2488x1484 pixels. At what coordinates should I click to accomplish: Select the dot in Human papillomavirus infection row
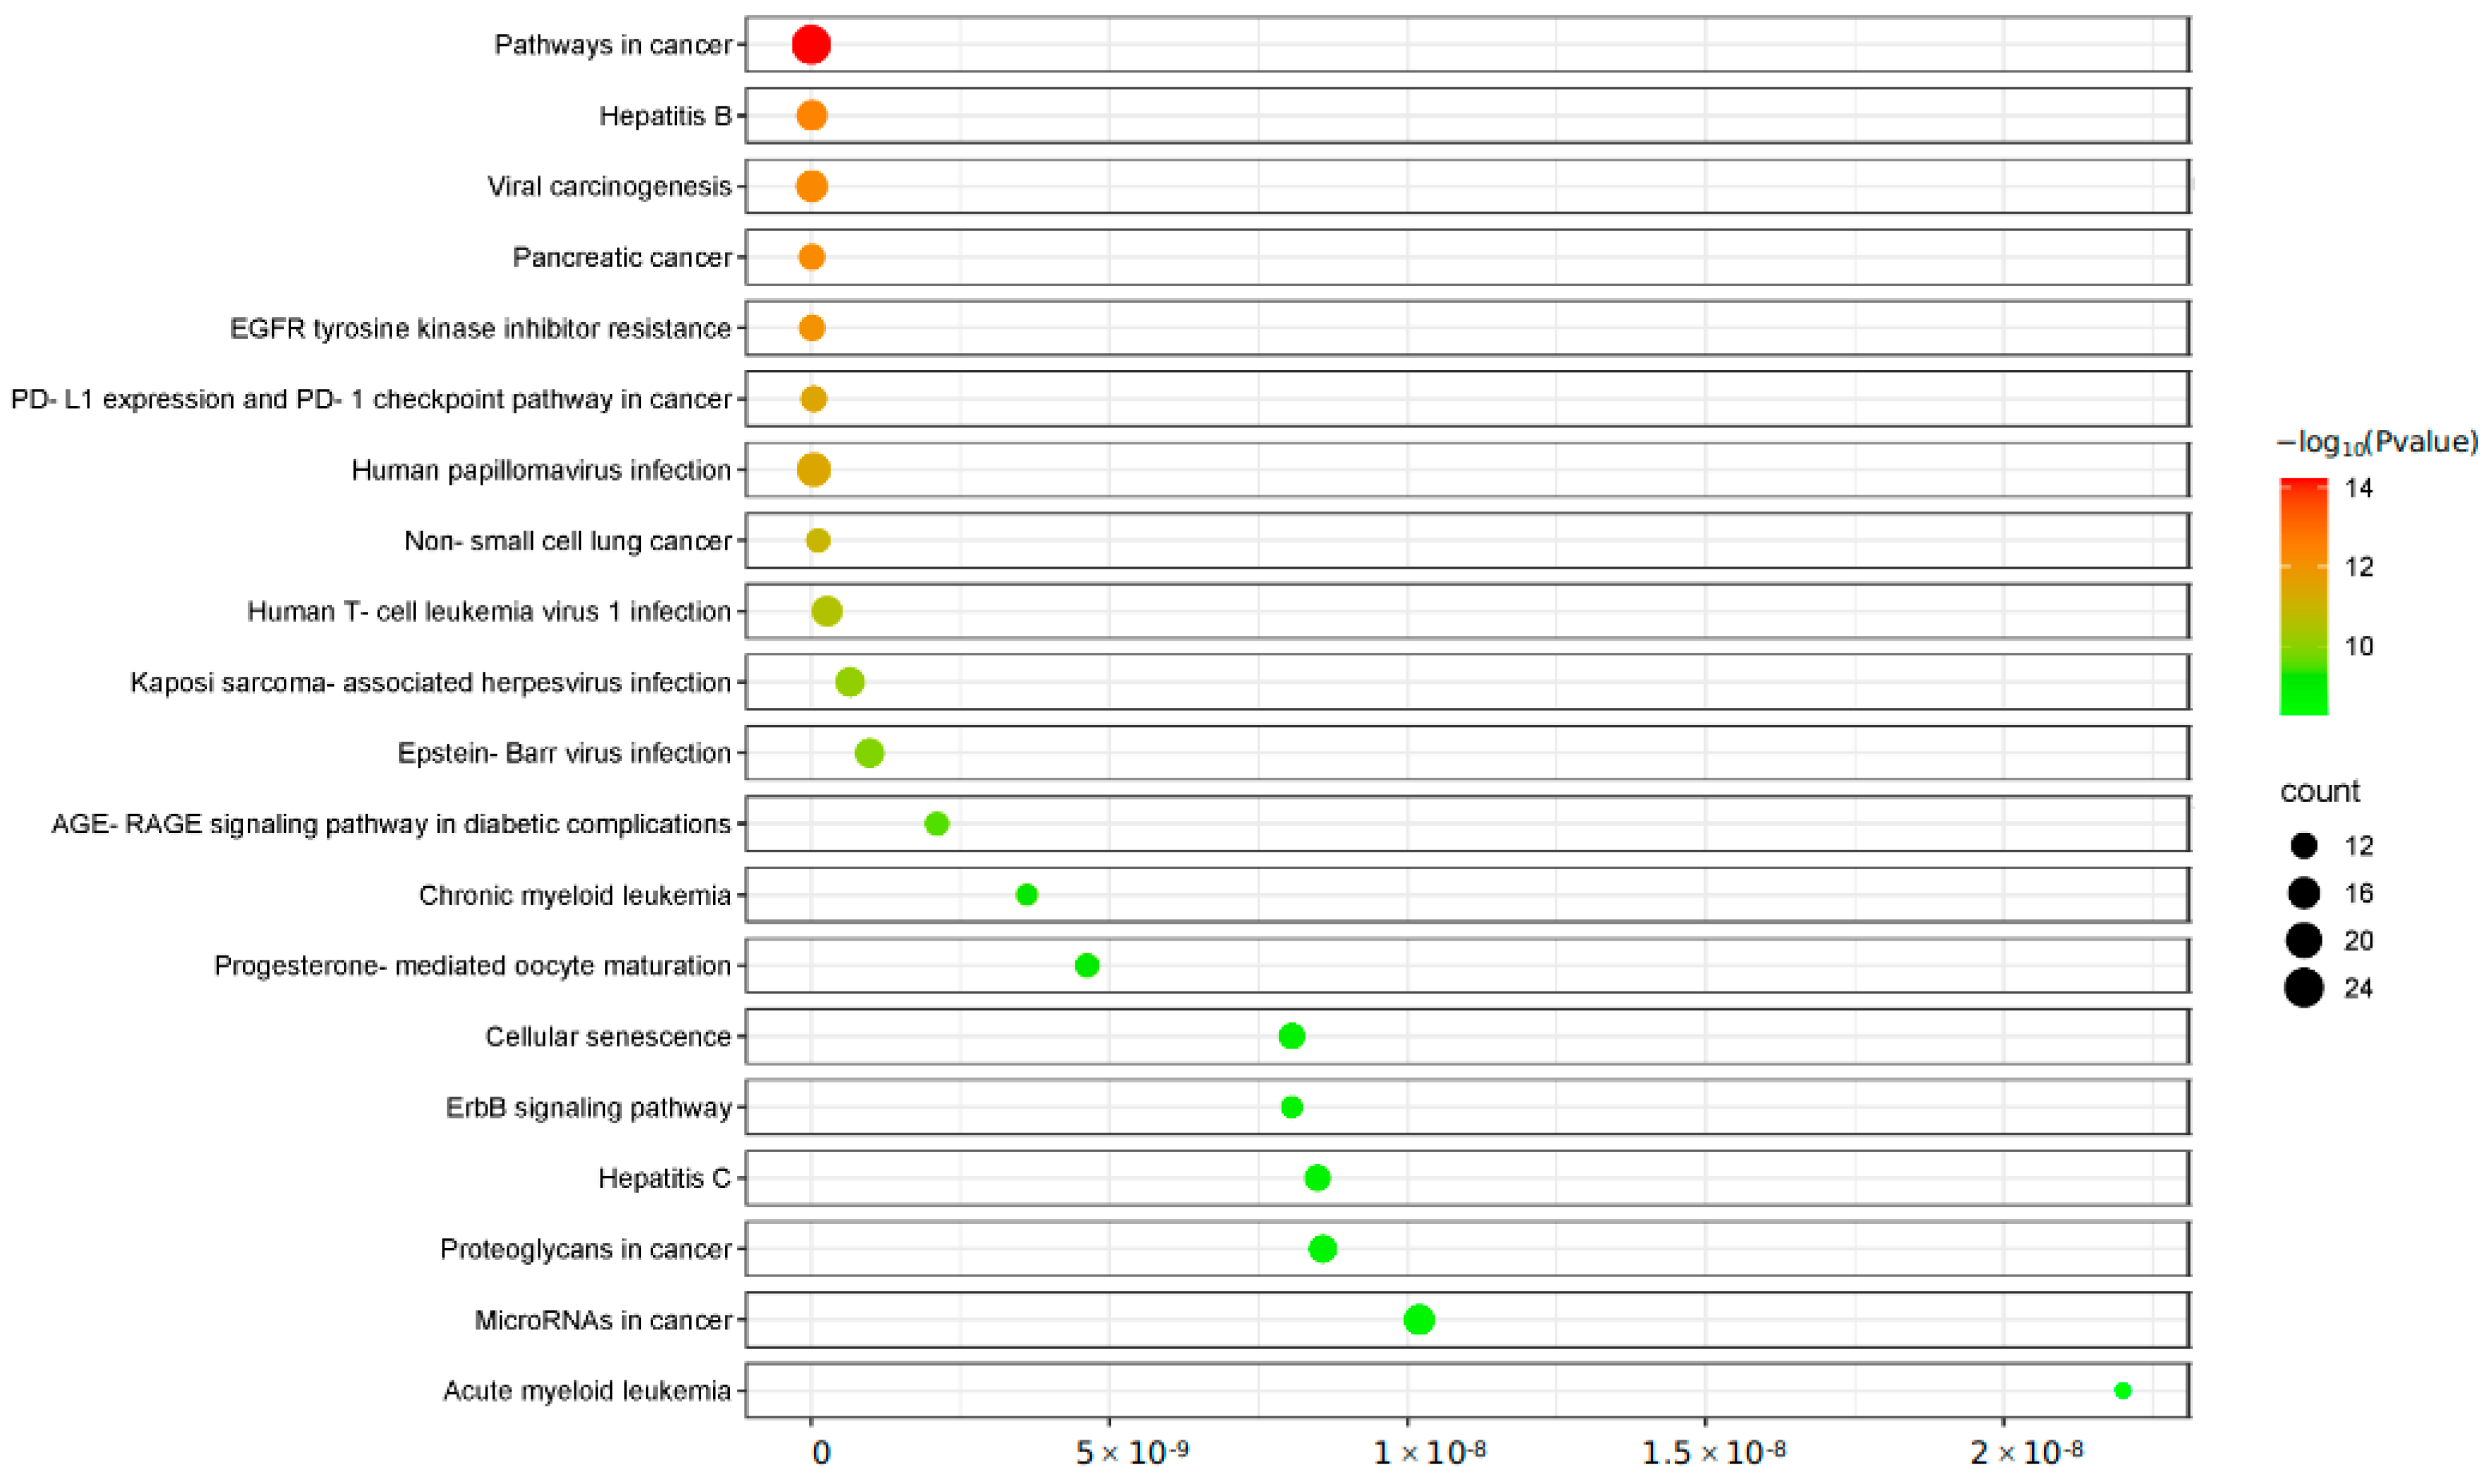coord(814,470)
